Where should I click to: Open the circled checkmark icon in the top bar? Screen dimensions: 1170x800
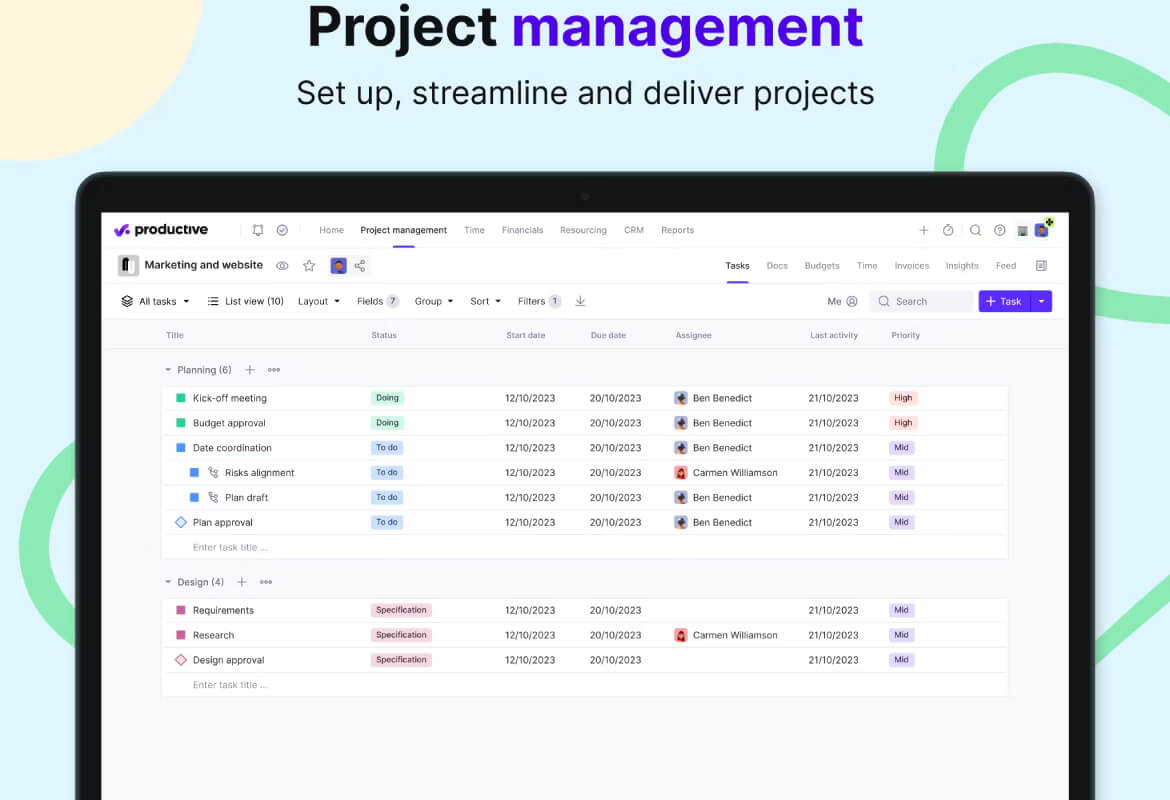pyautogui.click(x=282, y=230)
